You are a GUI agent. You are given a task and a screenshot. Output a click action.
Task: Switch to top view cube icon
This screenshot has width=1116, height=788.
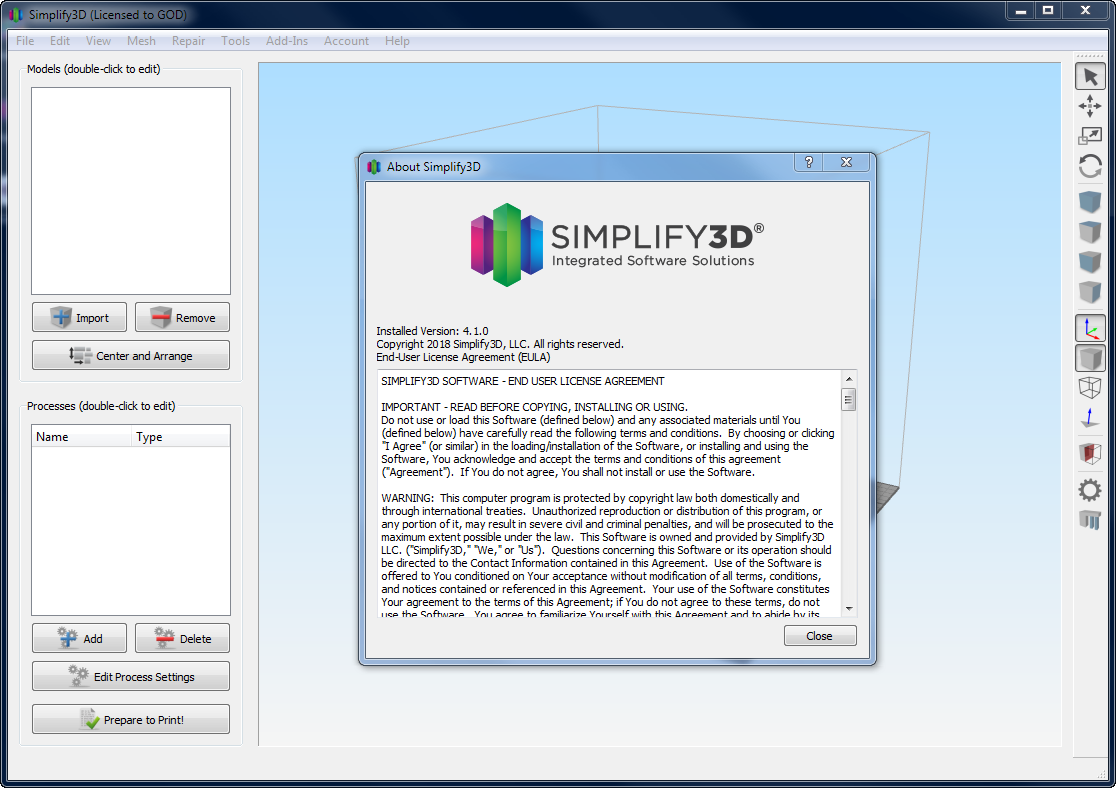pyautogui.click(x=1090, y=232)
